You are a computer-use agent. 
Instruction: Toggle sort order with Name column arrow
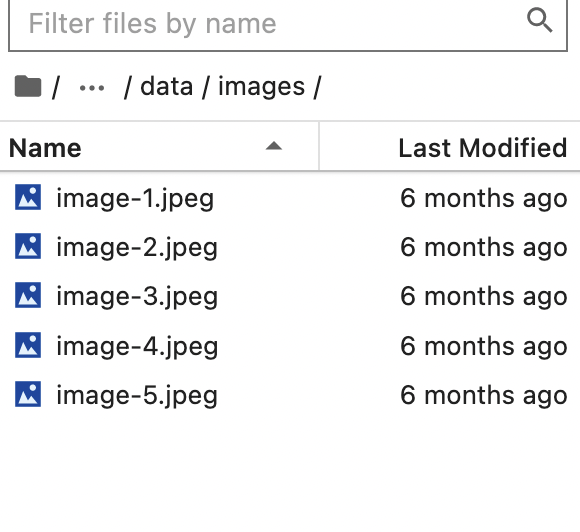274,146
